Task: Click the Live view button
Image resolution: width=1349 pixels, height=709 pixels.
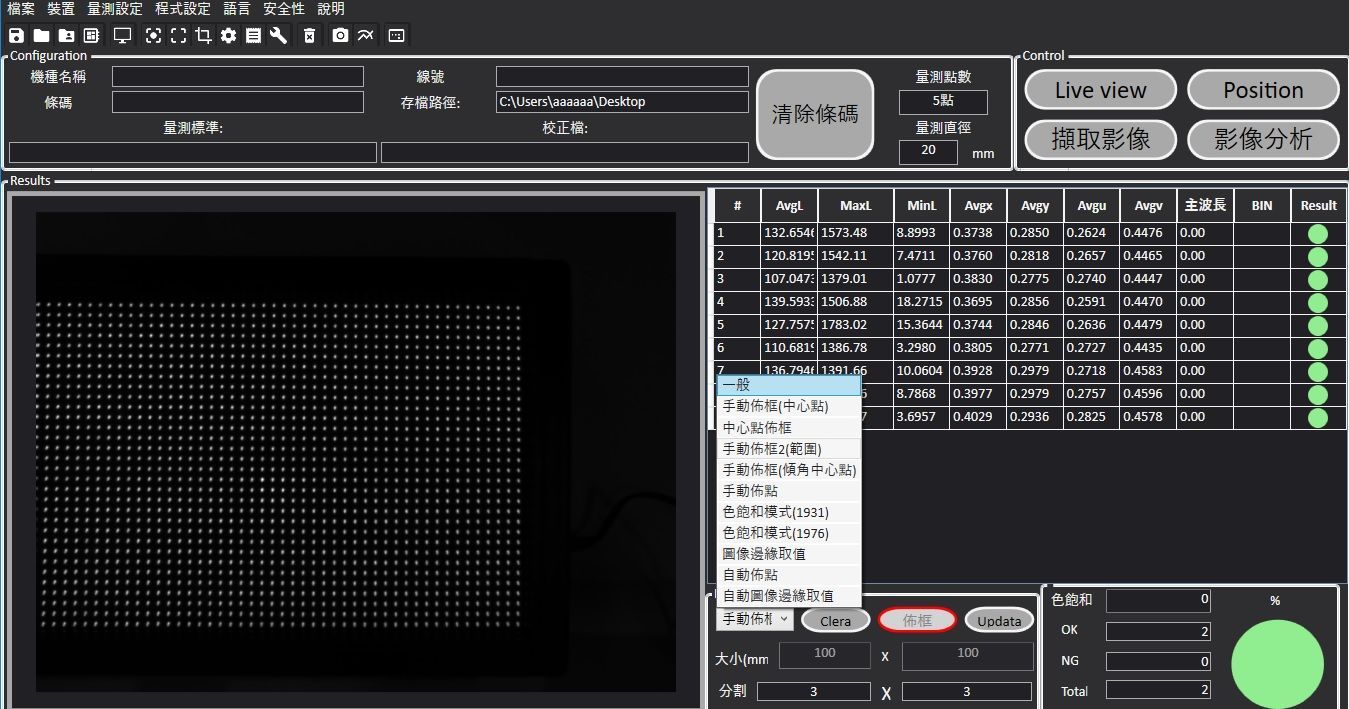Action: [x=1100, y=90]
